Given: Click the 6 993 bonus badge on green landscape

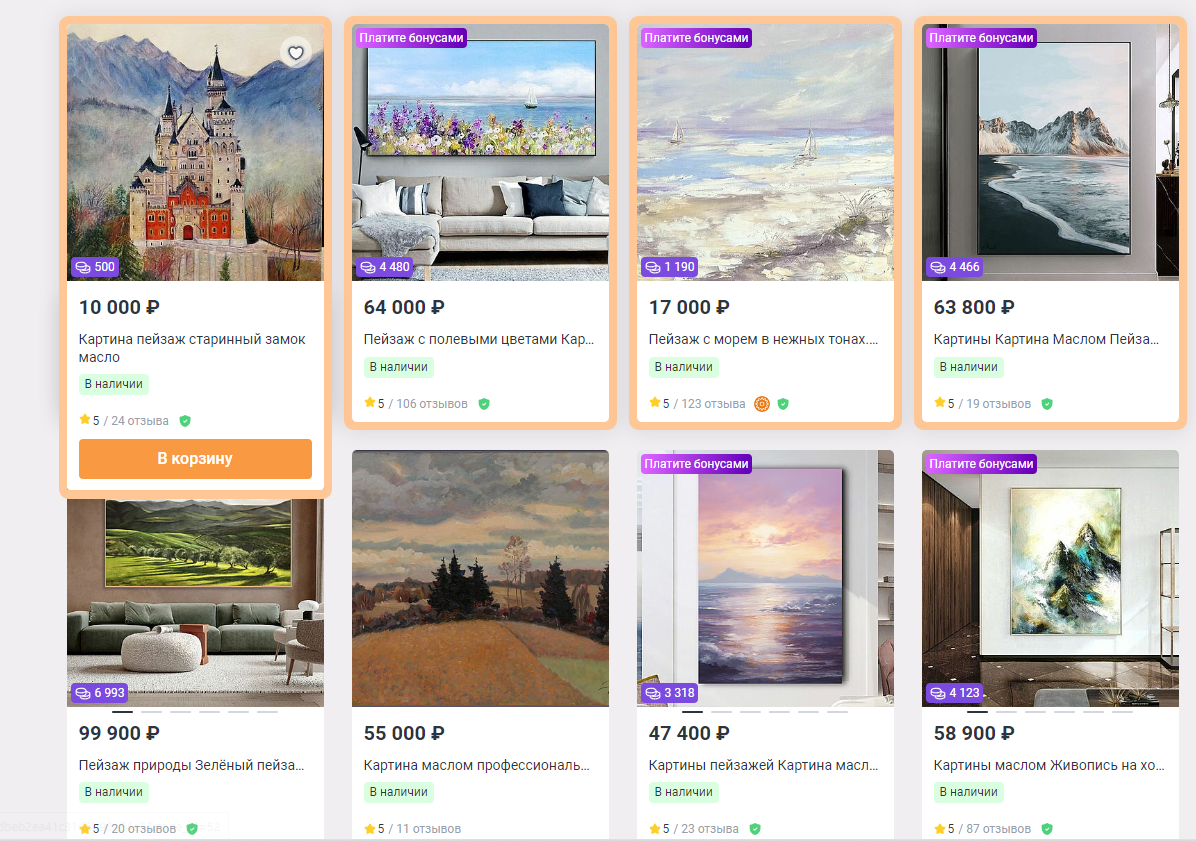Looking at the screenshot, I should pyautogui.click(x=100, y=692).
